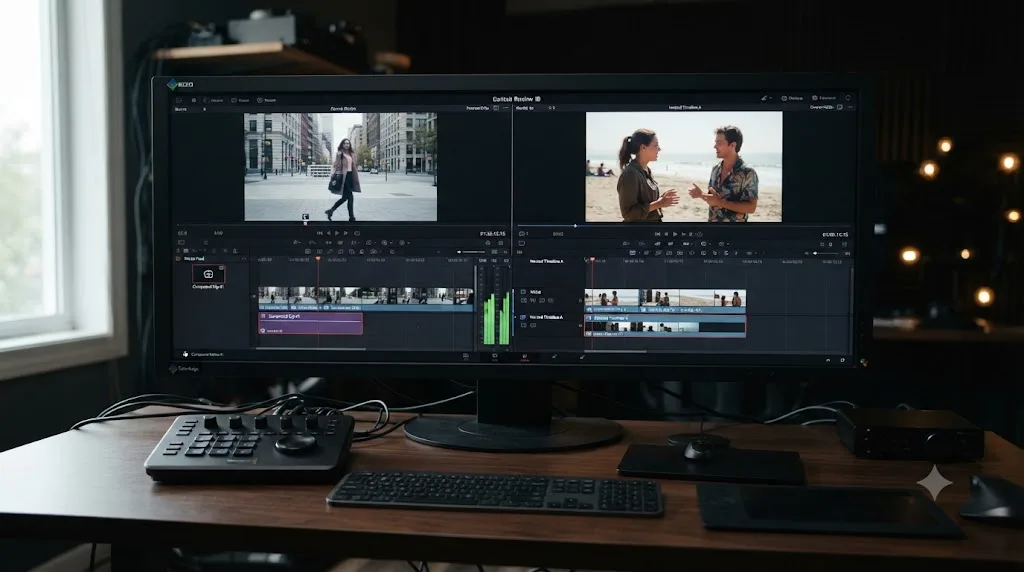Viewport: 1024px width, 572px height.
Task: Select the purple compound clip in the left timeline
Action: (x=311, y=324)
